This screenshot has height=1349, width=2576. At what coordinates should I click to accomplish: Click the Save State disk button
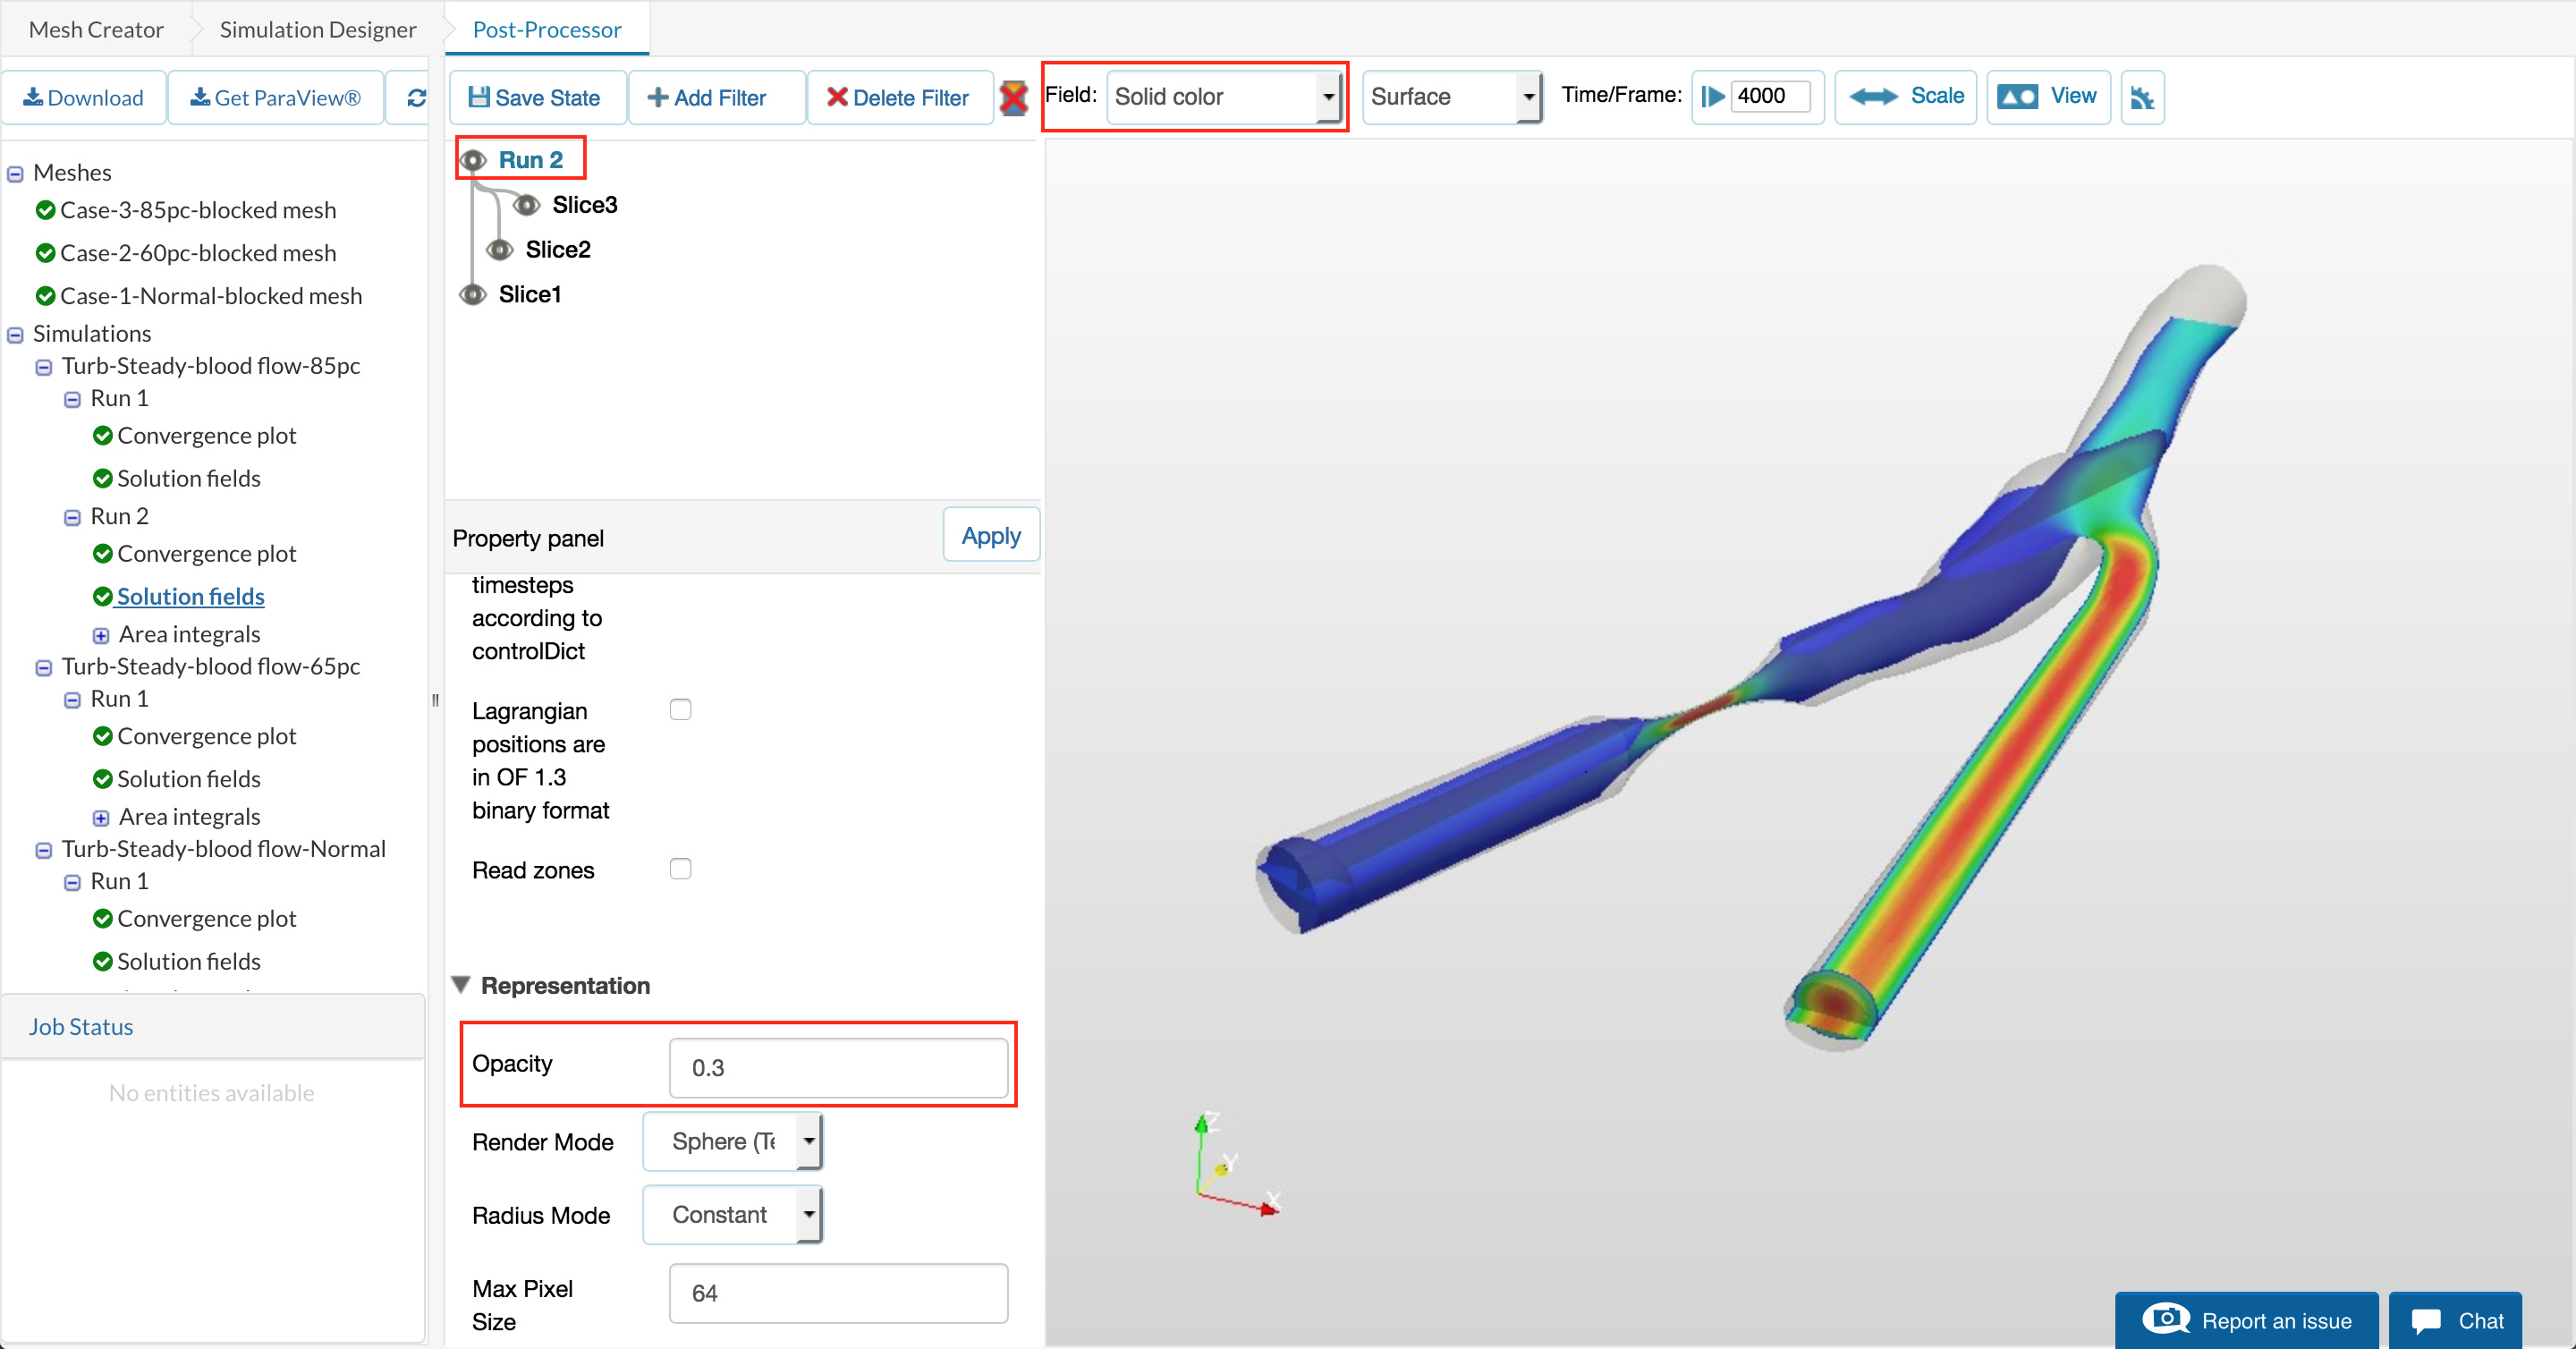click(x=536, y=97)
